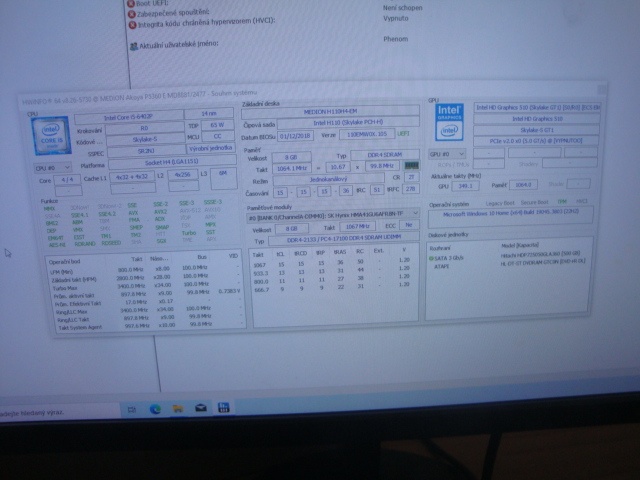Click the Intel HD Graphics 510 (Skylake GT1) field
Image resolution: width=640 pixels, height=480 pixels.
point(537,107)
